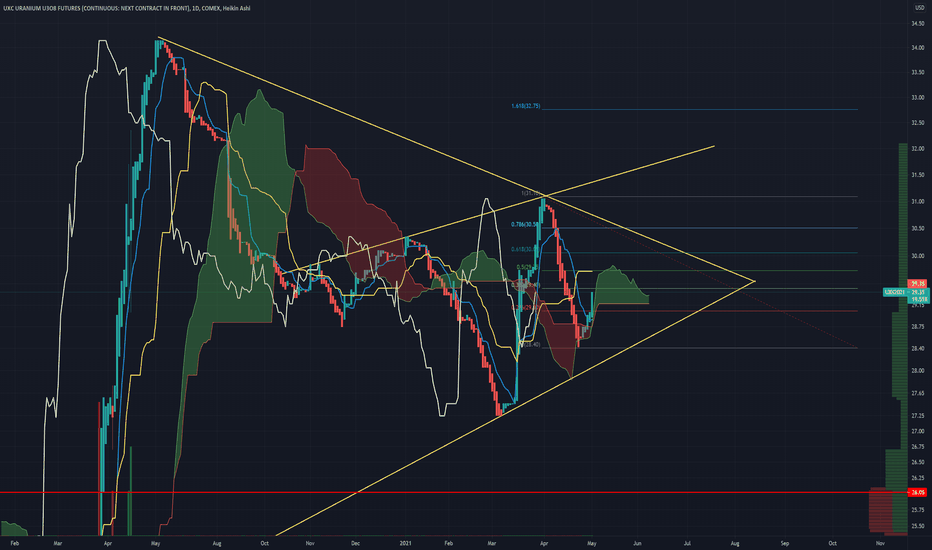
Task: Click the 32.00 price axis label
Action: pyautogui.click(x=918, y=148)
